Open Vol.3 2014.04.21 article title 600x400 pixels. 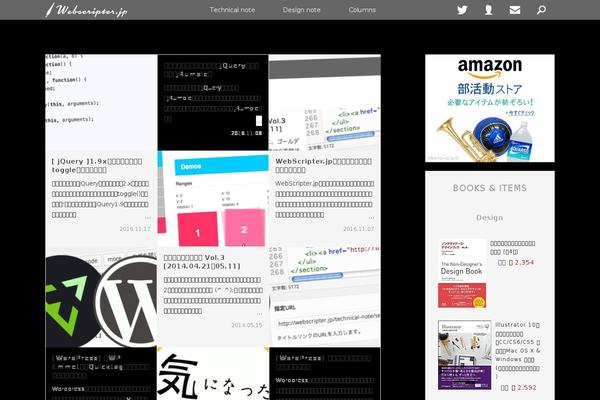(x=202, y=261)
